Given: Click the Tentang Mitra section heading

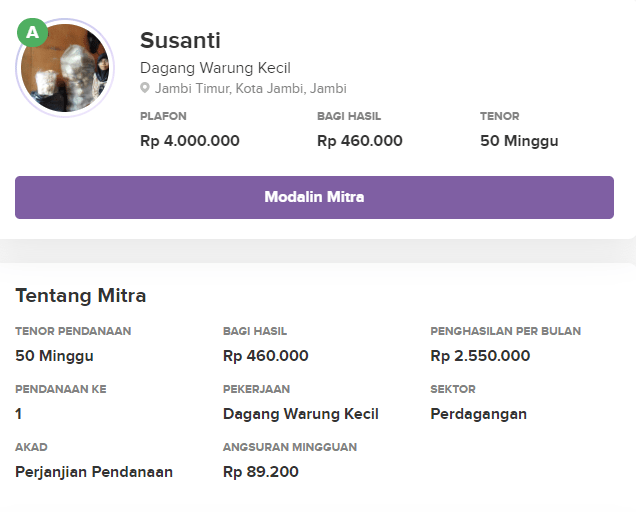Looking at the screenshot, I should click(81, 296).
